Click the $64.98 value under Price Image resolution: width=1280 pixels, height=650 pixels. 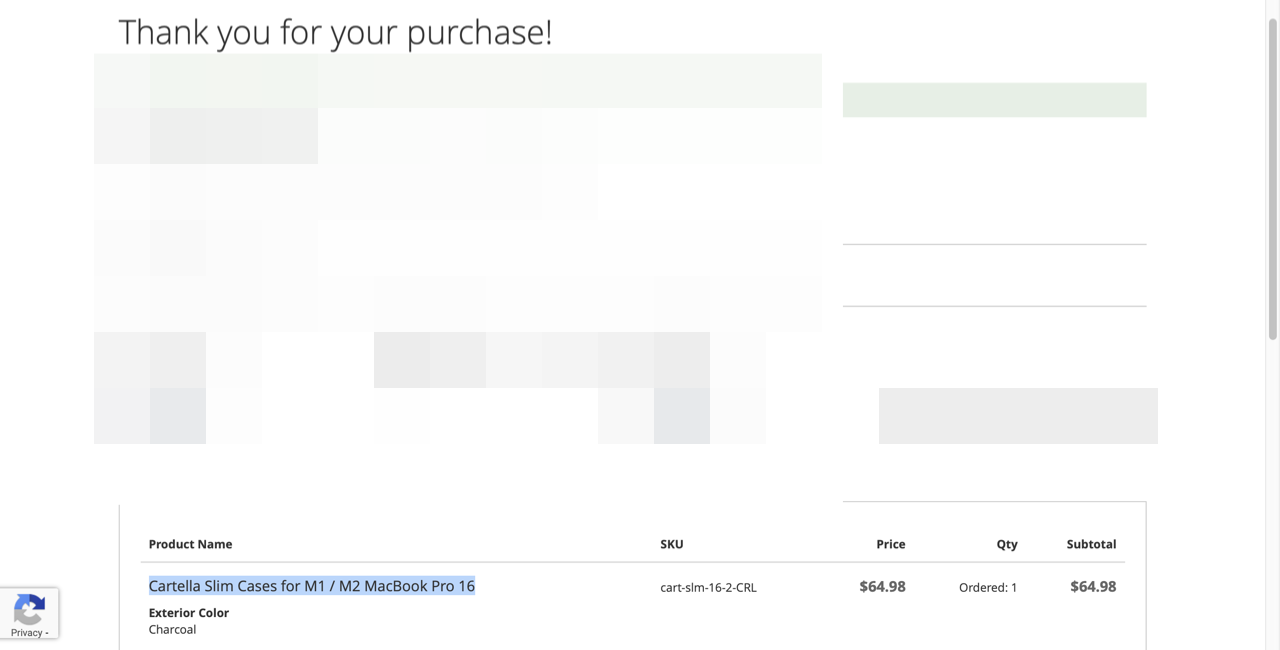click(882, 586)
